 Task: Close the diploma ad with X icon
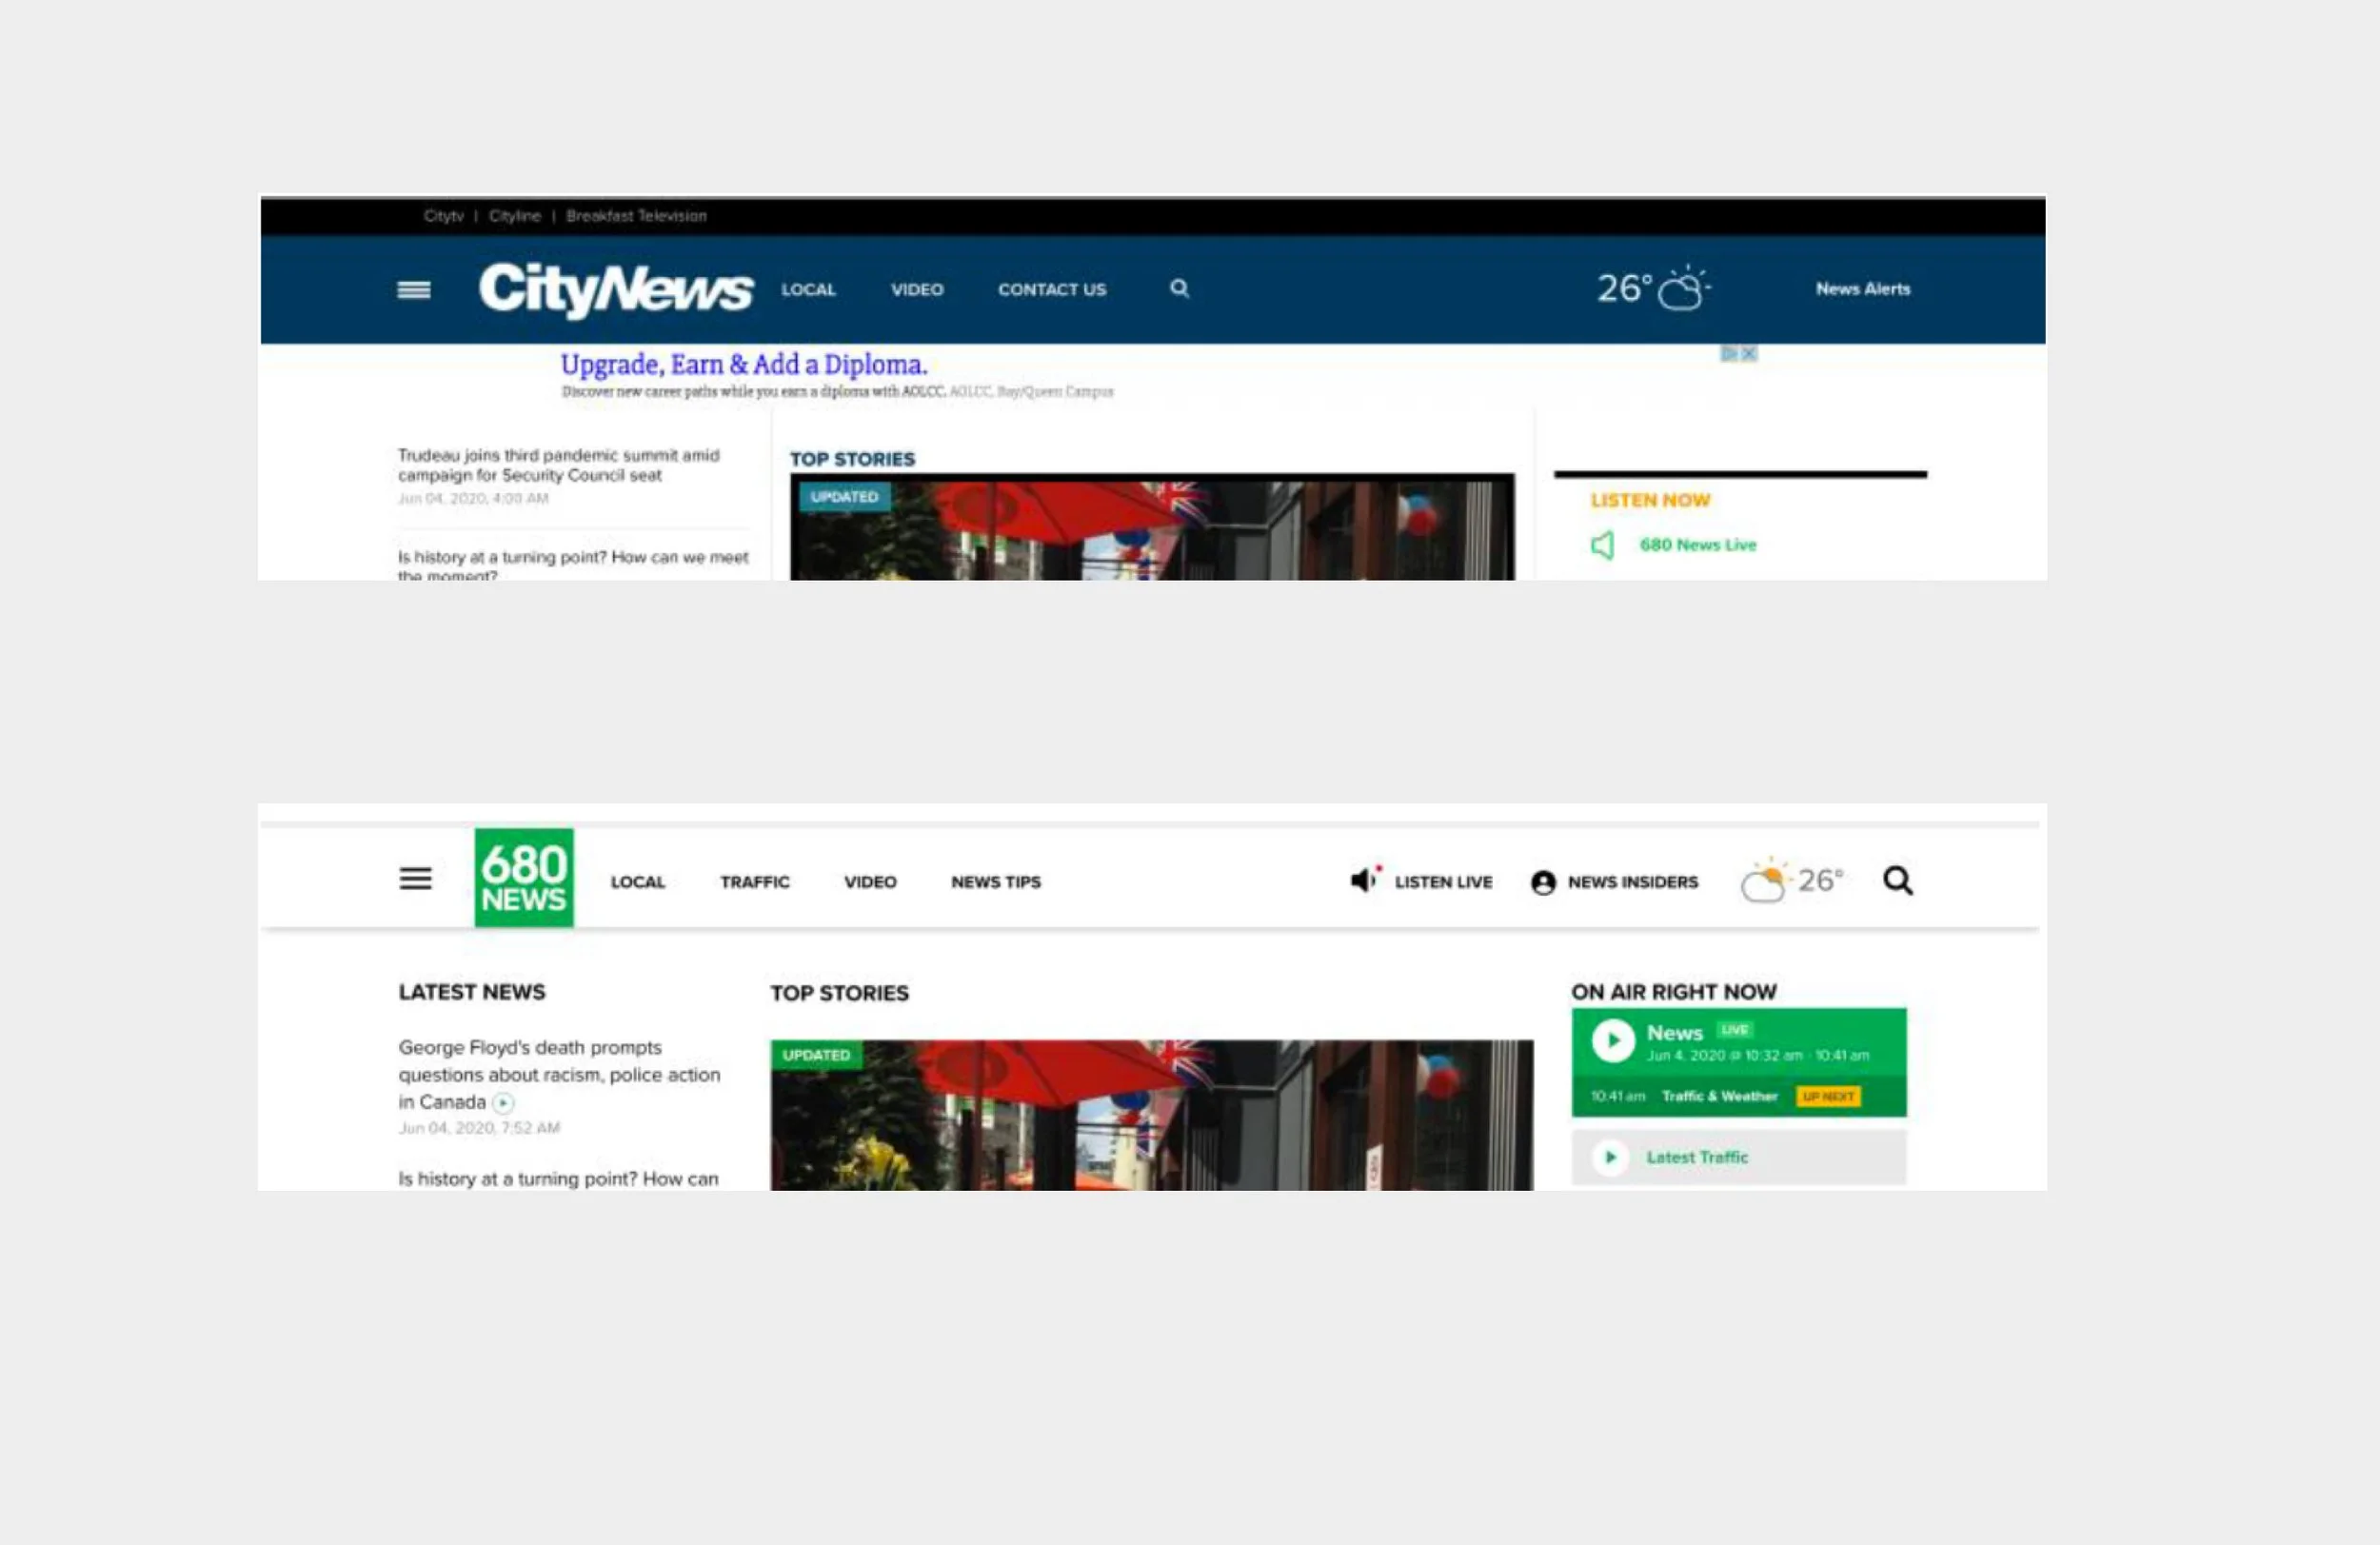(x=1749, y=354)
